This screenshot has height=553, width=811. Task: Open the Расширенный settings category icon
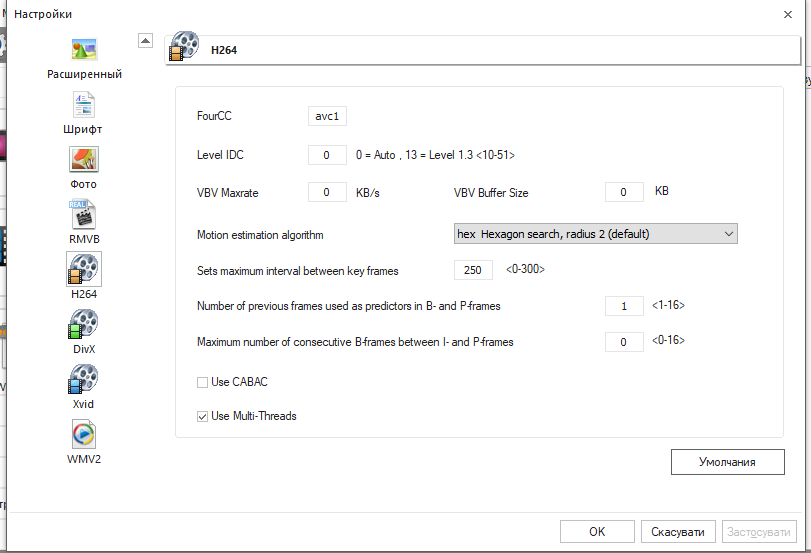(84, 50)
